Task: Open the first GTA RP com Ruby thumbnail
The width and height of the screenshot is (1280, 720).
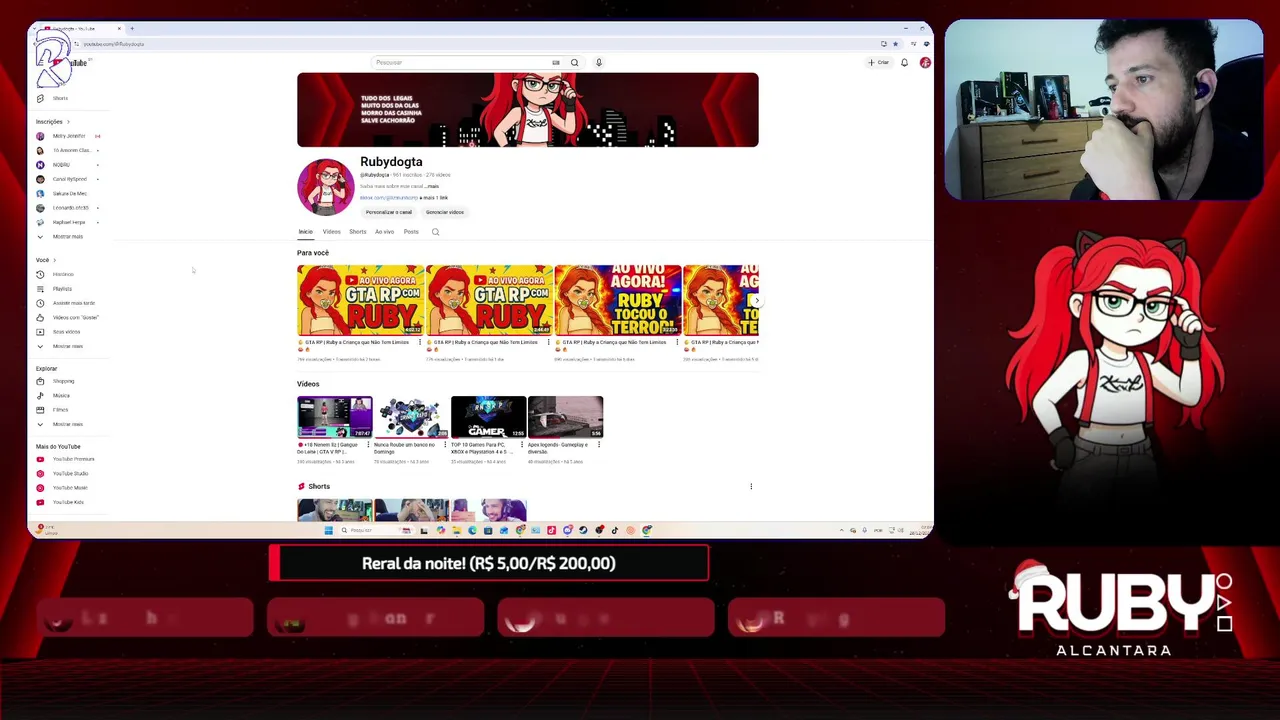Action: [x=360, y=300]
